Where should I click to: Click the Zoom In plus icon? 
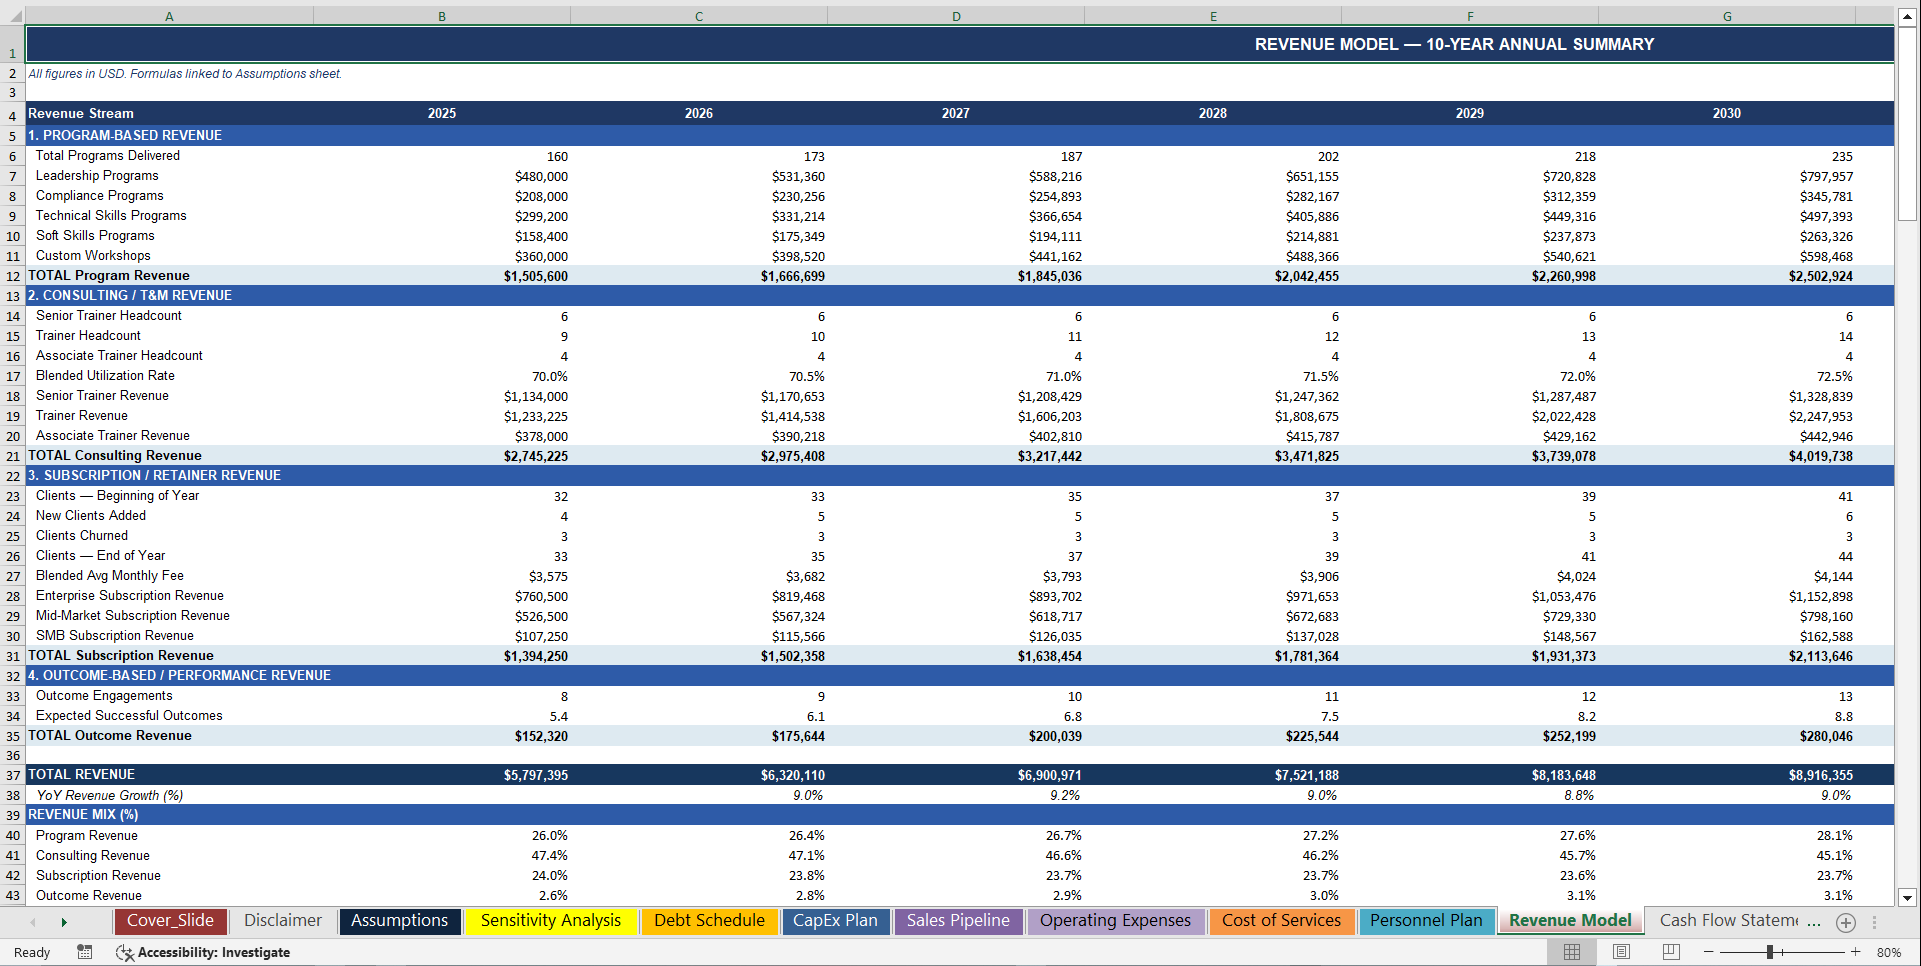1856,952
